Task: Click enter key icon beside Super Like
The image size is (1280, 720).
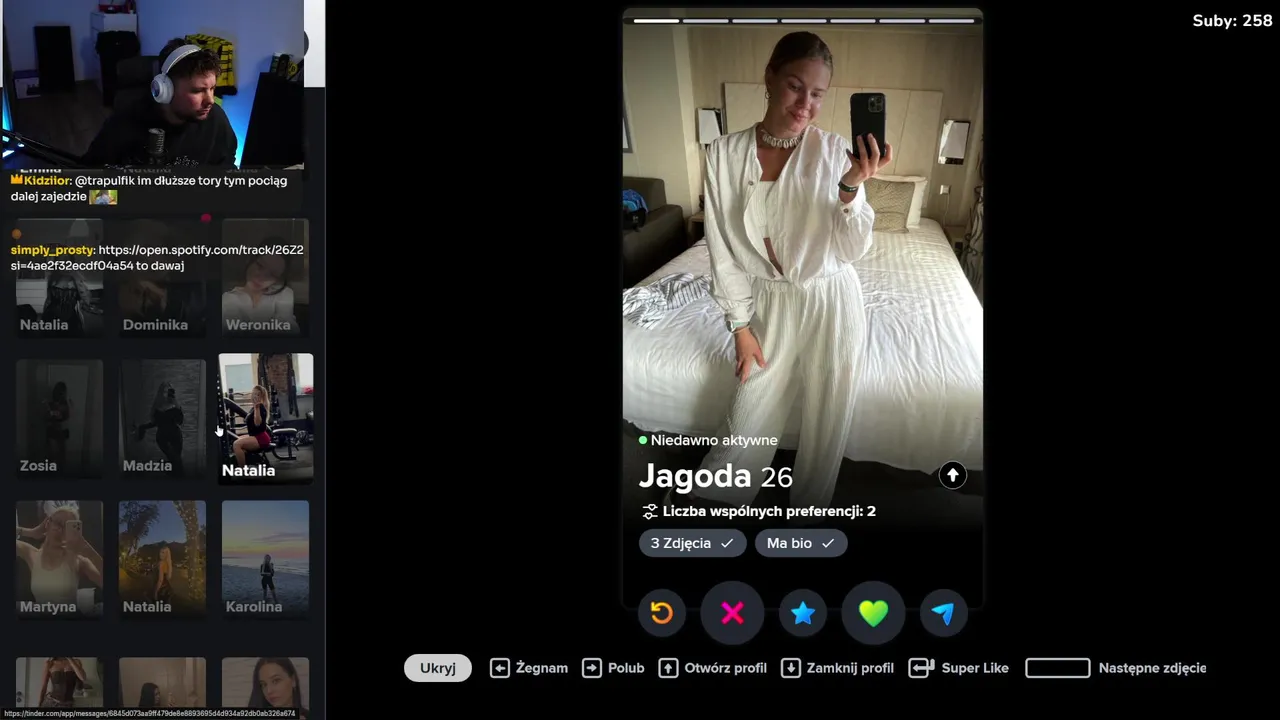Action: point(921,668)
